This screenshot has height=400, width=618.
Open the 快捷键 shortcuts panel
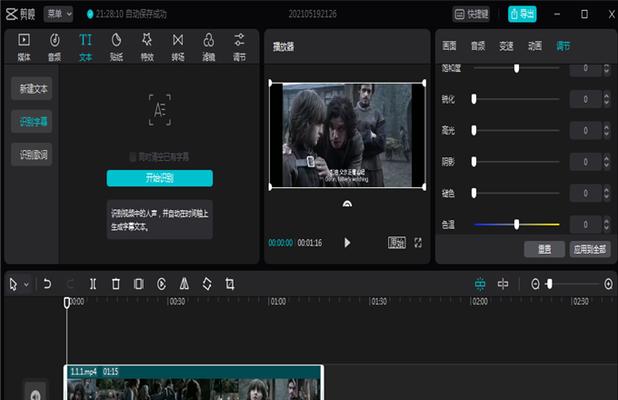pos(471,15)
